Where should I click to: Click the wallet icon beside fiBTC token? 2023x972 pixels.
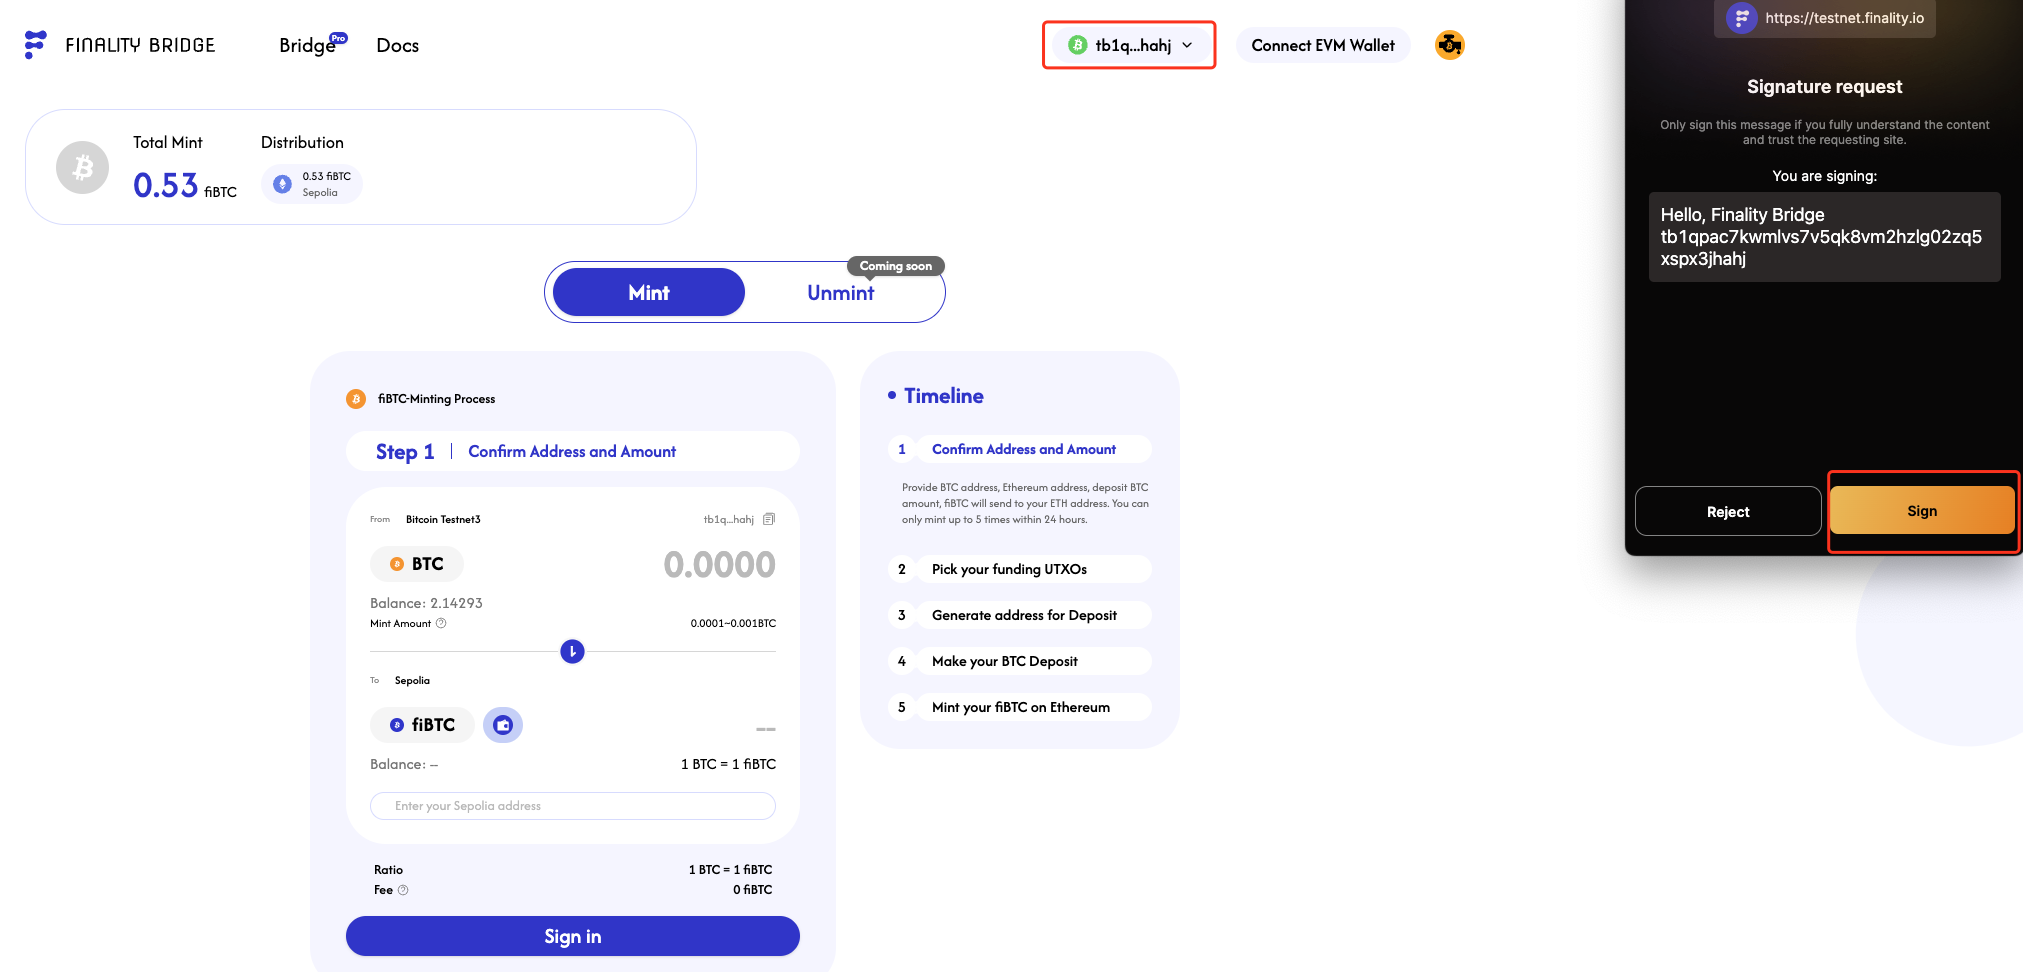point(502,725)
